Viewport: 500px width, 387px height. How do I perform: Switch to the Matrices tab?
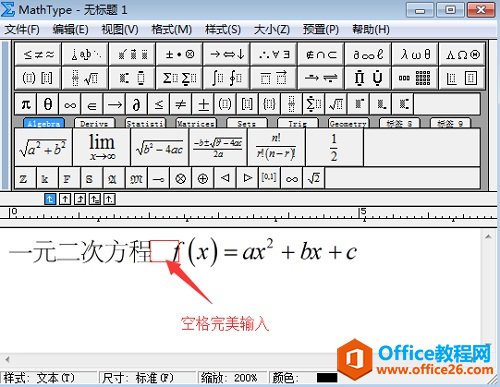tap(196, 123)
